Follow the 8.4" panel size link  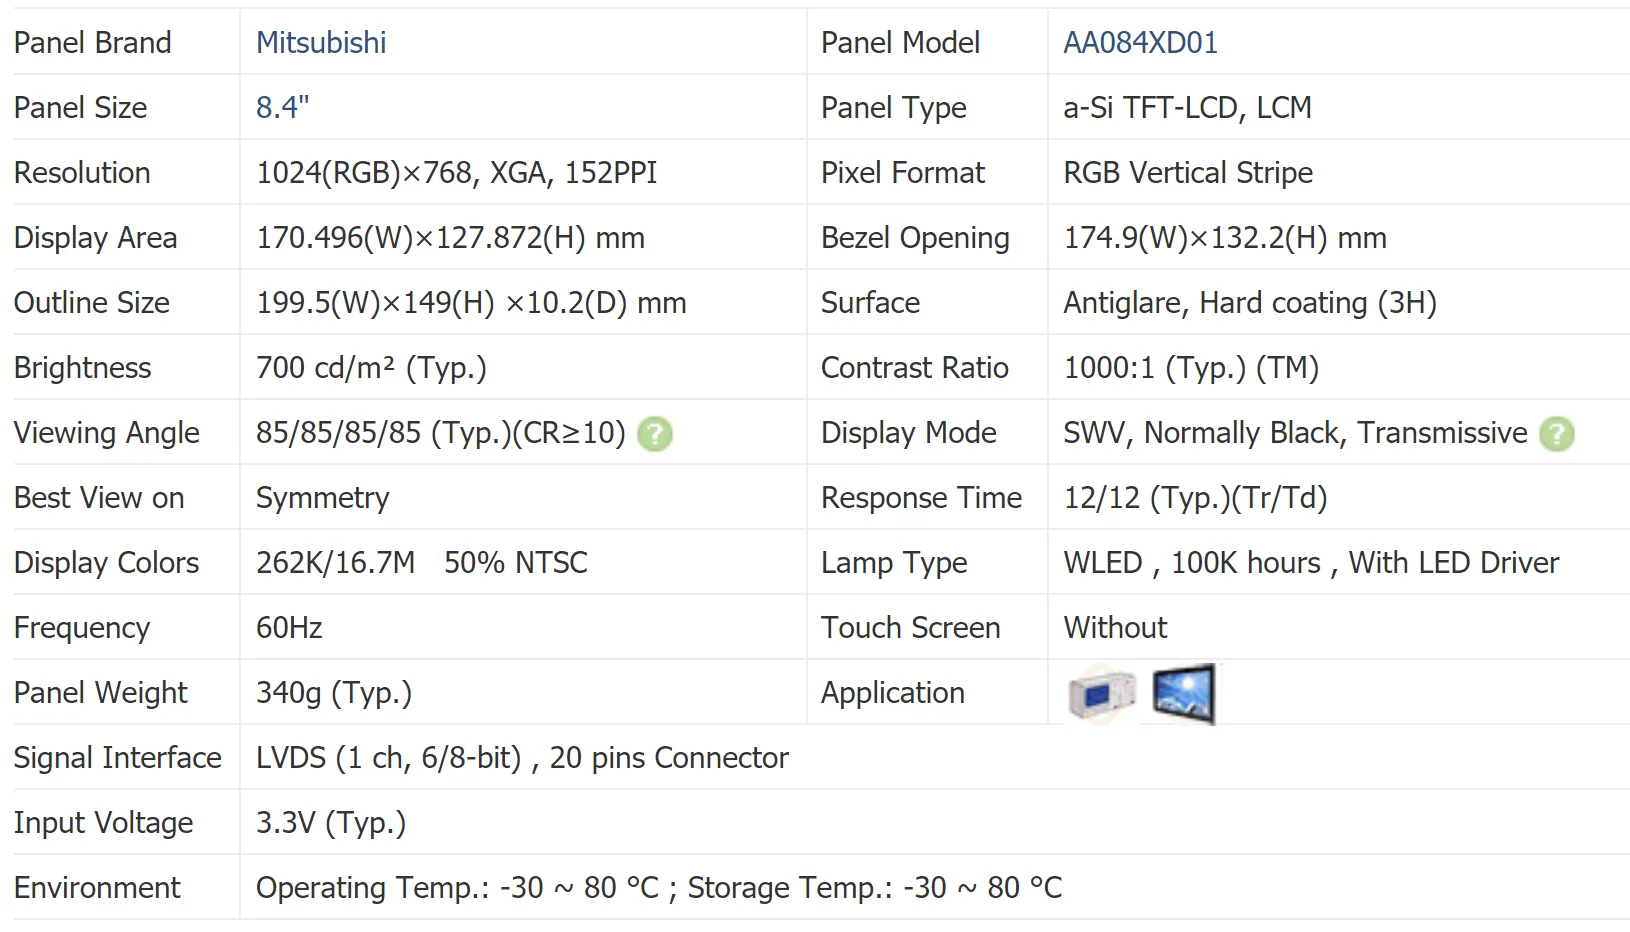click(283, 108)
